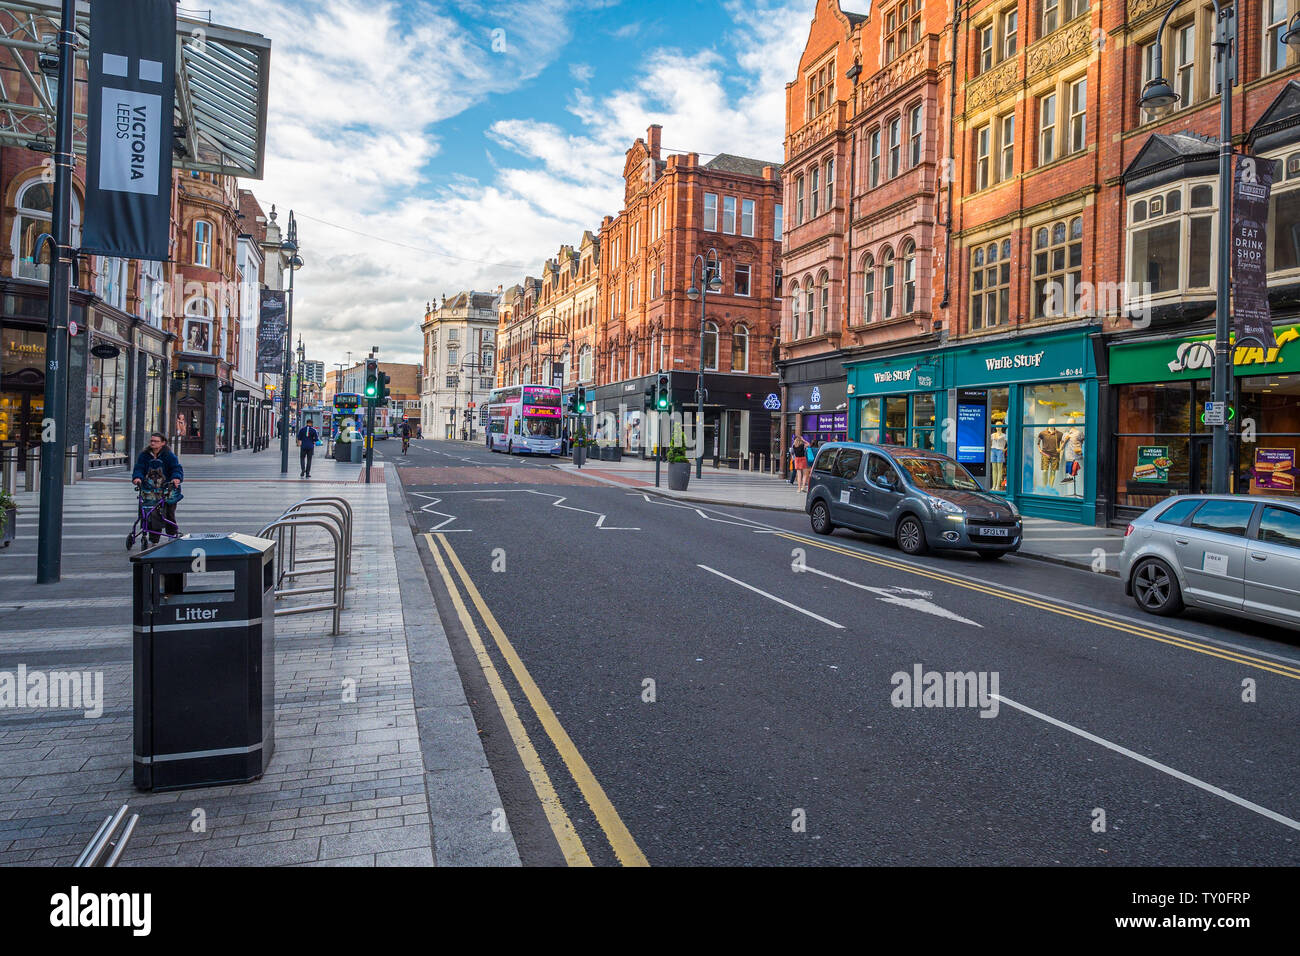This screenshot has height=956, width=1300.
Task: Click the "EAT DRINK SHOP" lamppost banner
Action: click(x=1250, y=250)
